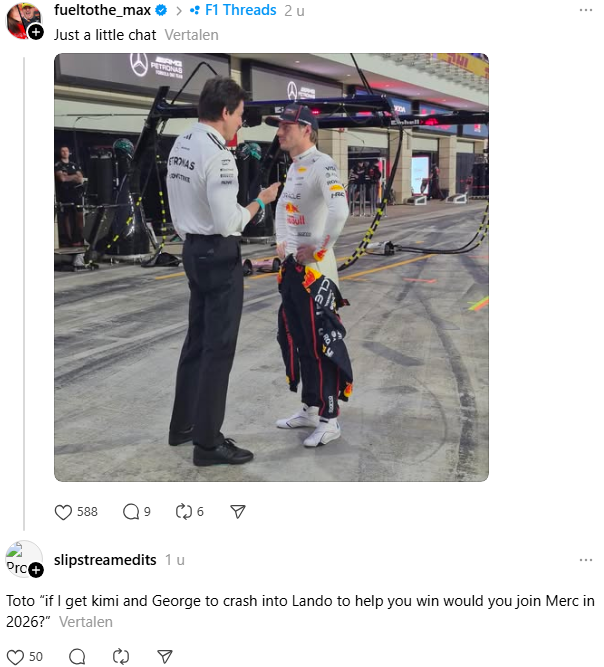Open the fueltothe_max profile name
This screenshot has height=667, width=604.
(102, 10)
